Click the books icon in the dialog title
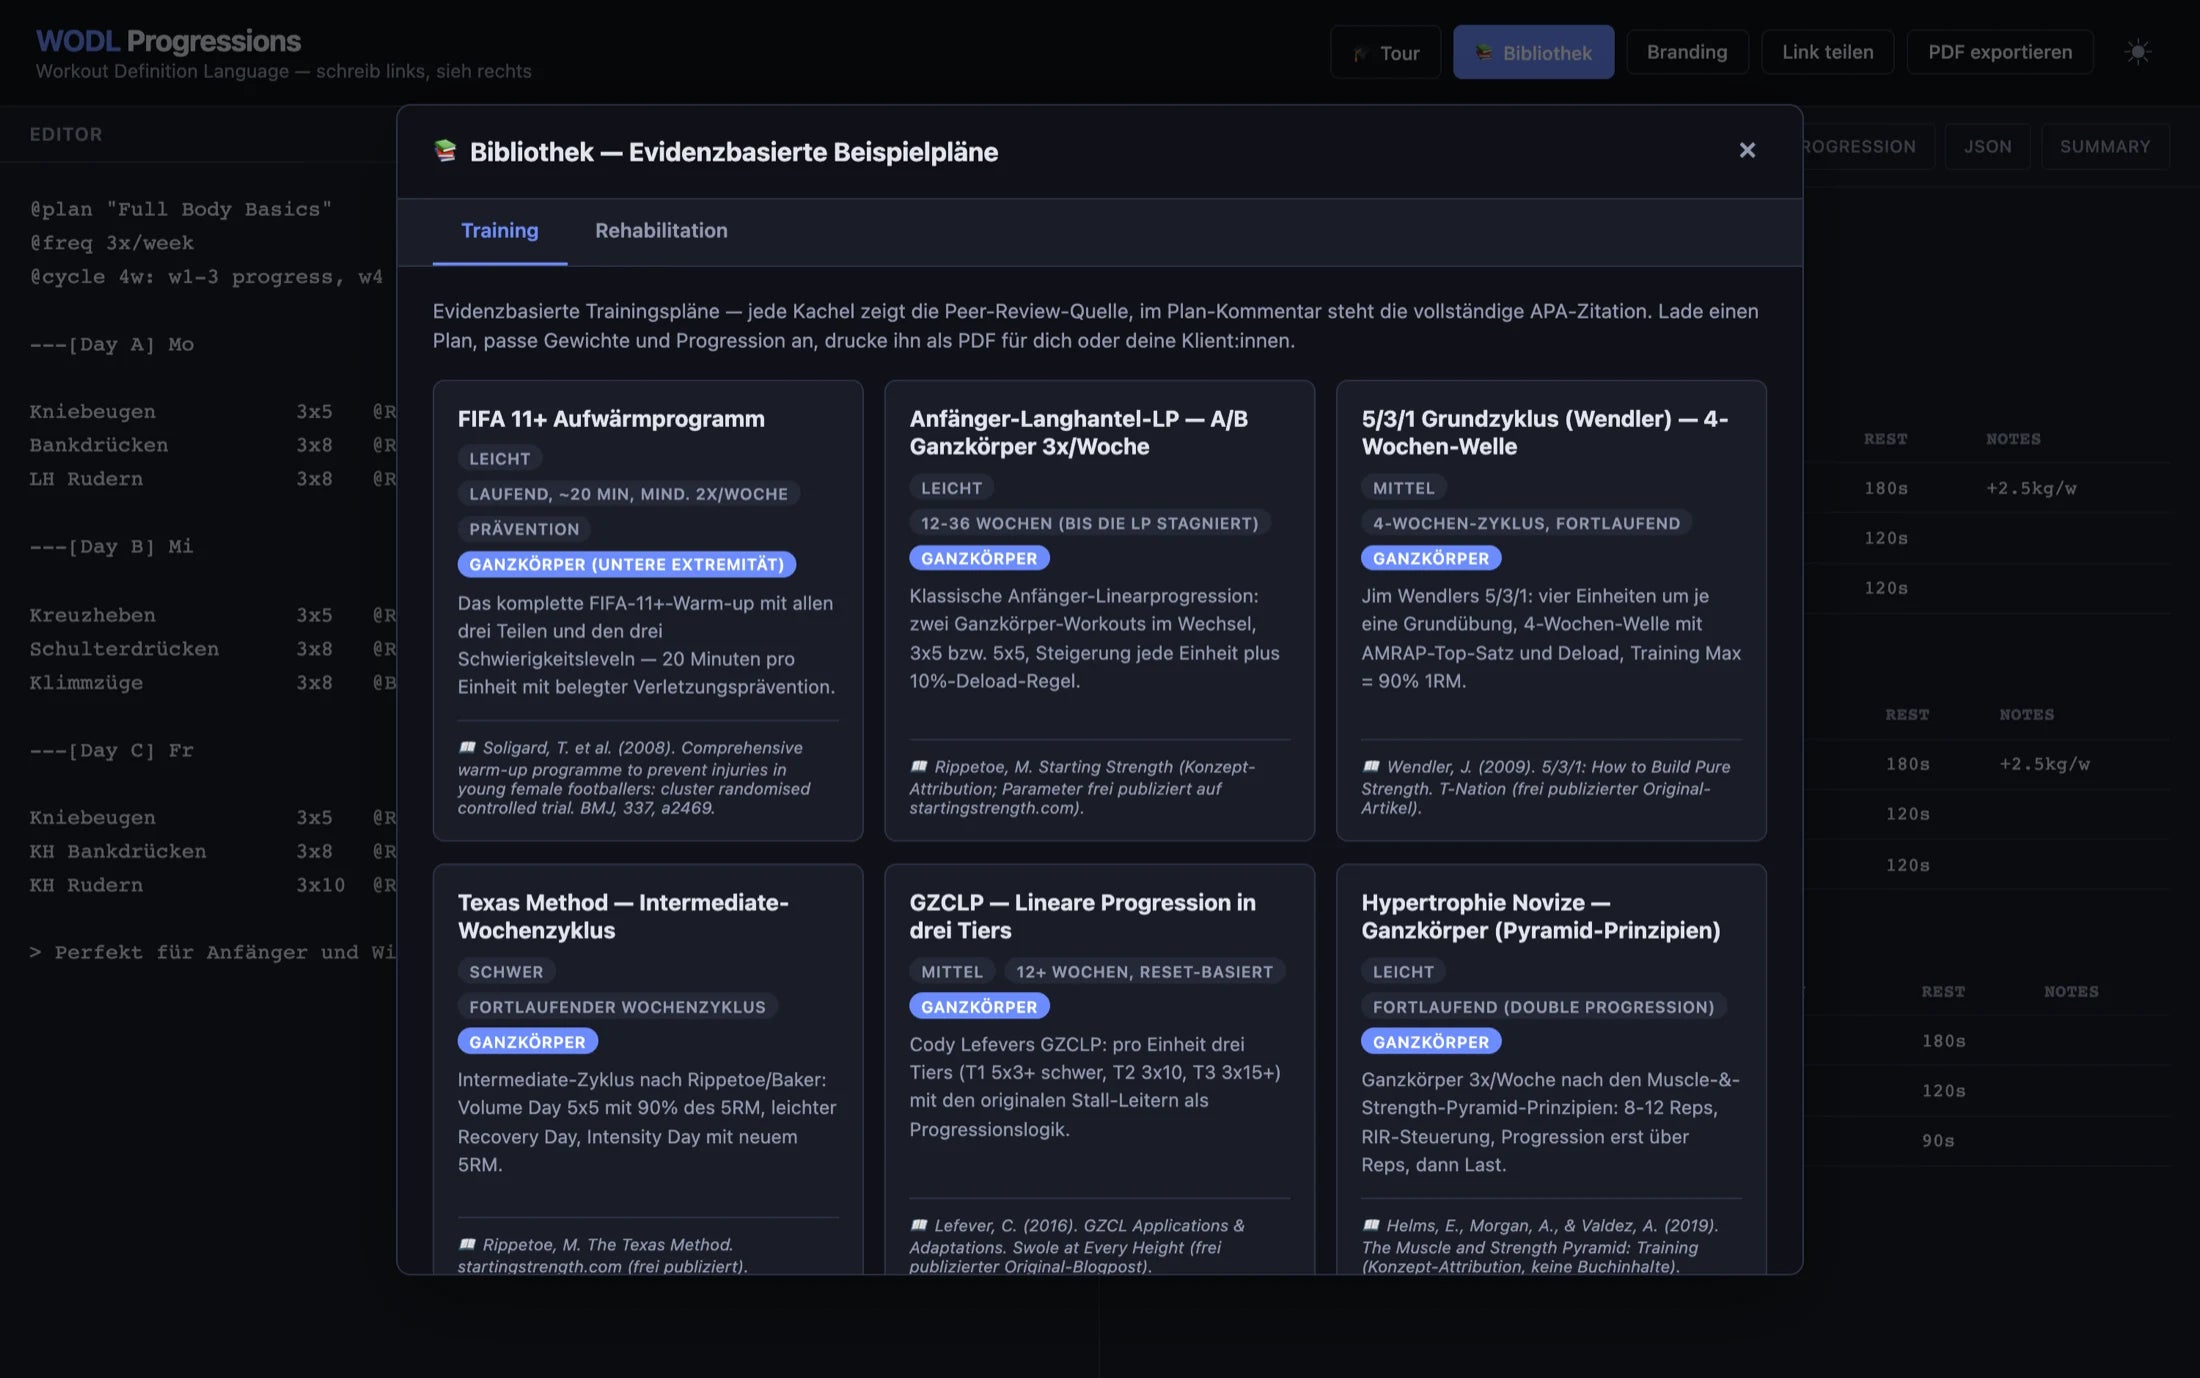Image resolution: width=2200 pixels, height=1378 pixels. pyautogui.click(x=445, y=151)
